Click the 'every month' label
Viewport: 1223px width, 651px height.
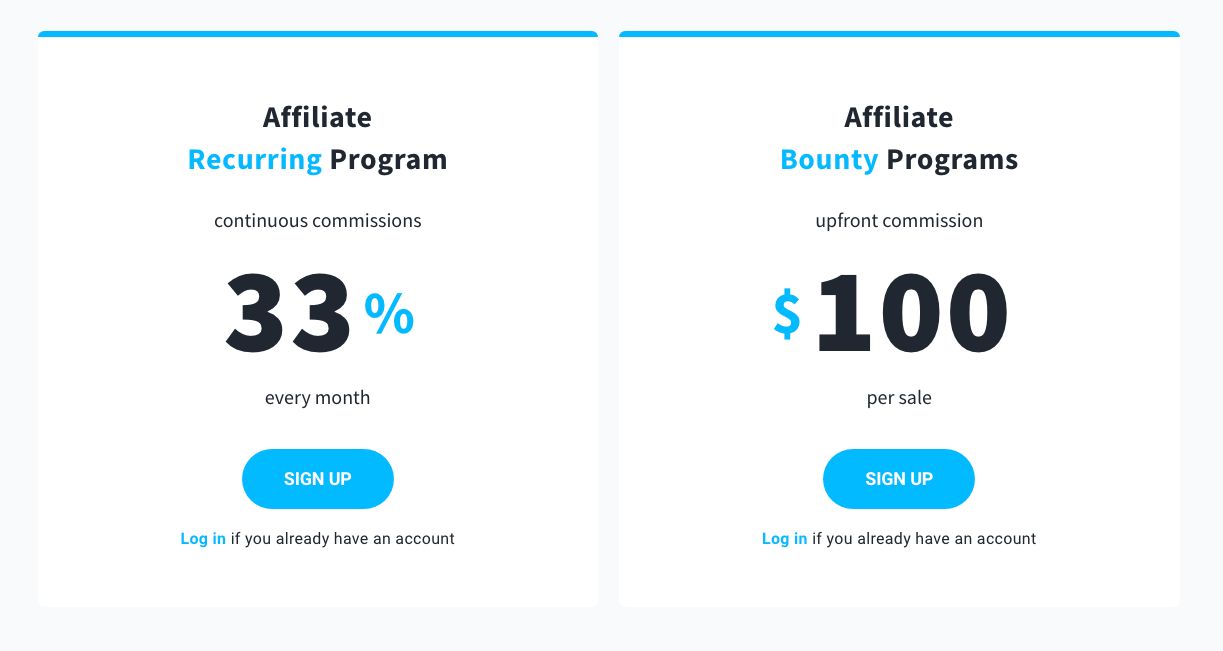click(x=317, y=398)
